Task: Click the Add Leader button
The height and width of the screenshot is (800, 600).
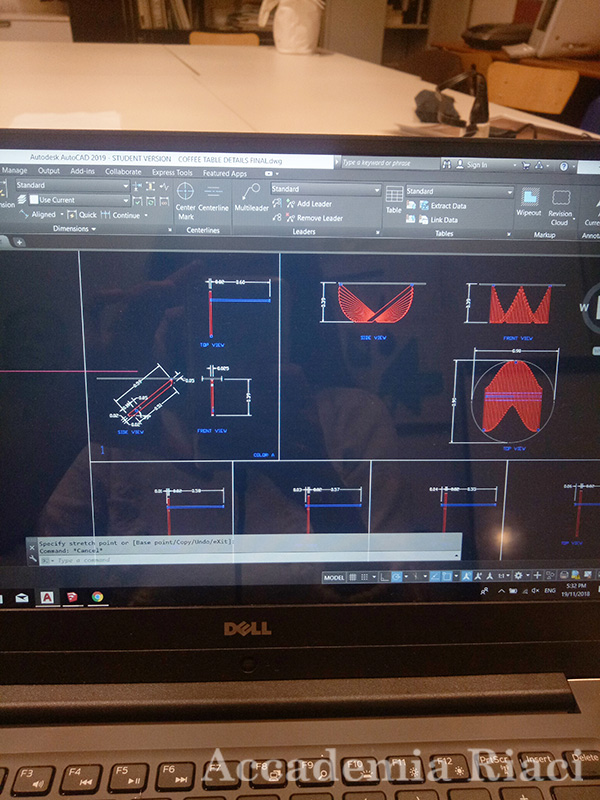Action: click(308, 204)
